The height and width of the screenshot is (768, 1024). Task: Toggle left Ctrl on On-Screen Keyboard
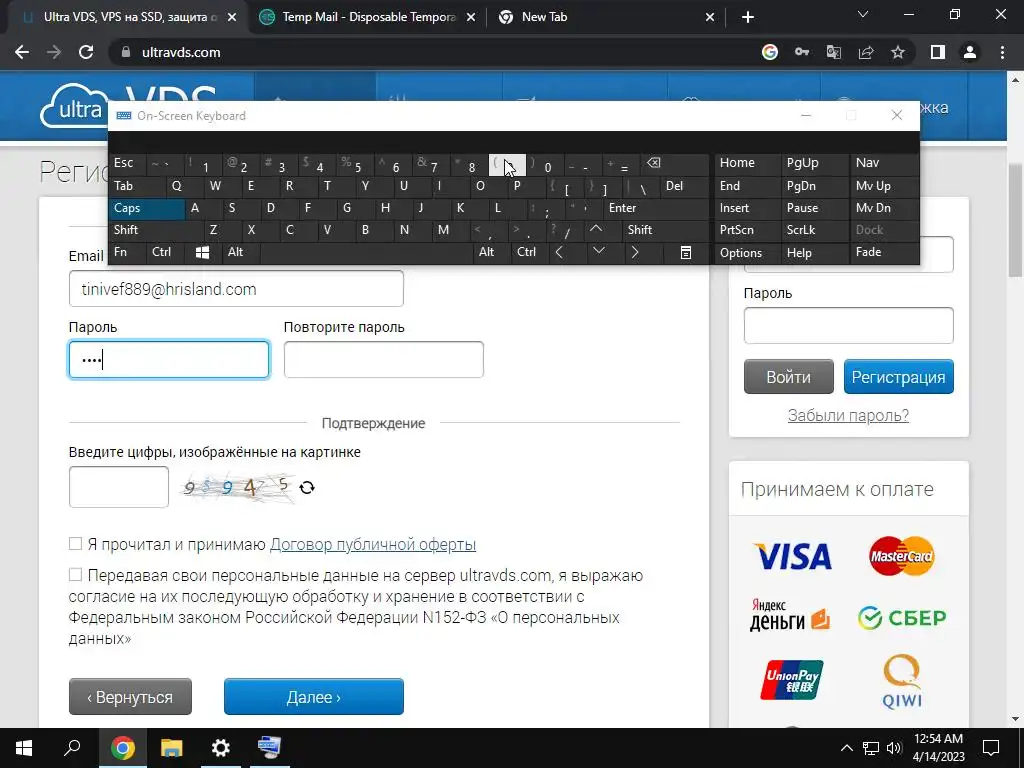(165, 252)
